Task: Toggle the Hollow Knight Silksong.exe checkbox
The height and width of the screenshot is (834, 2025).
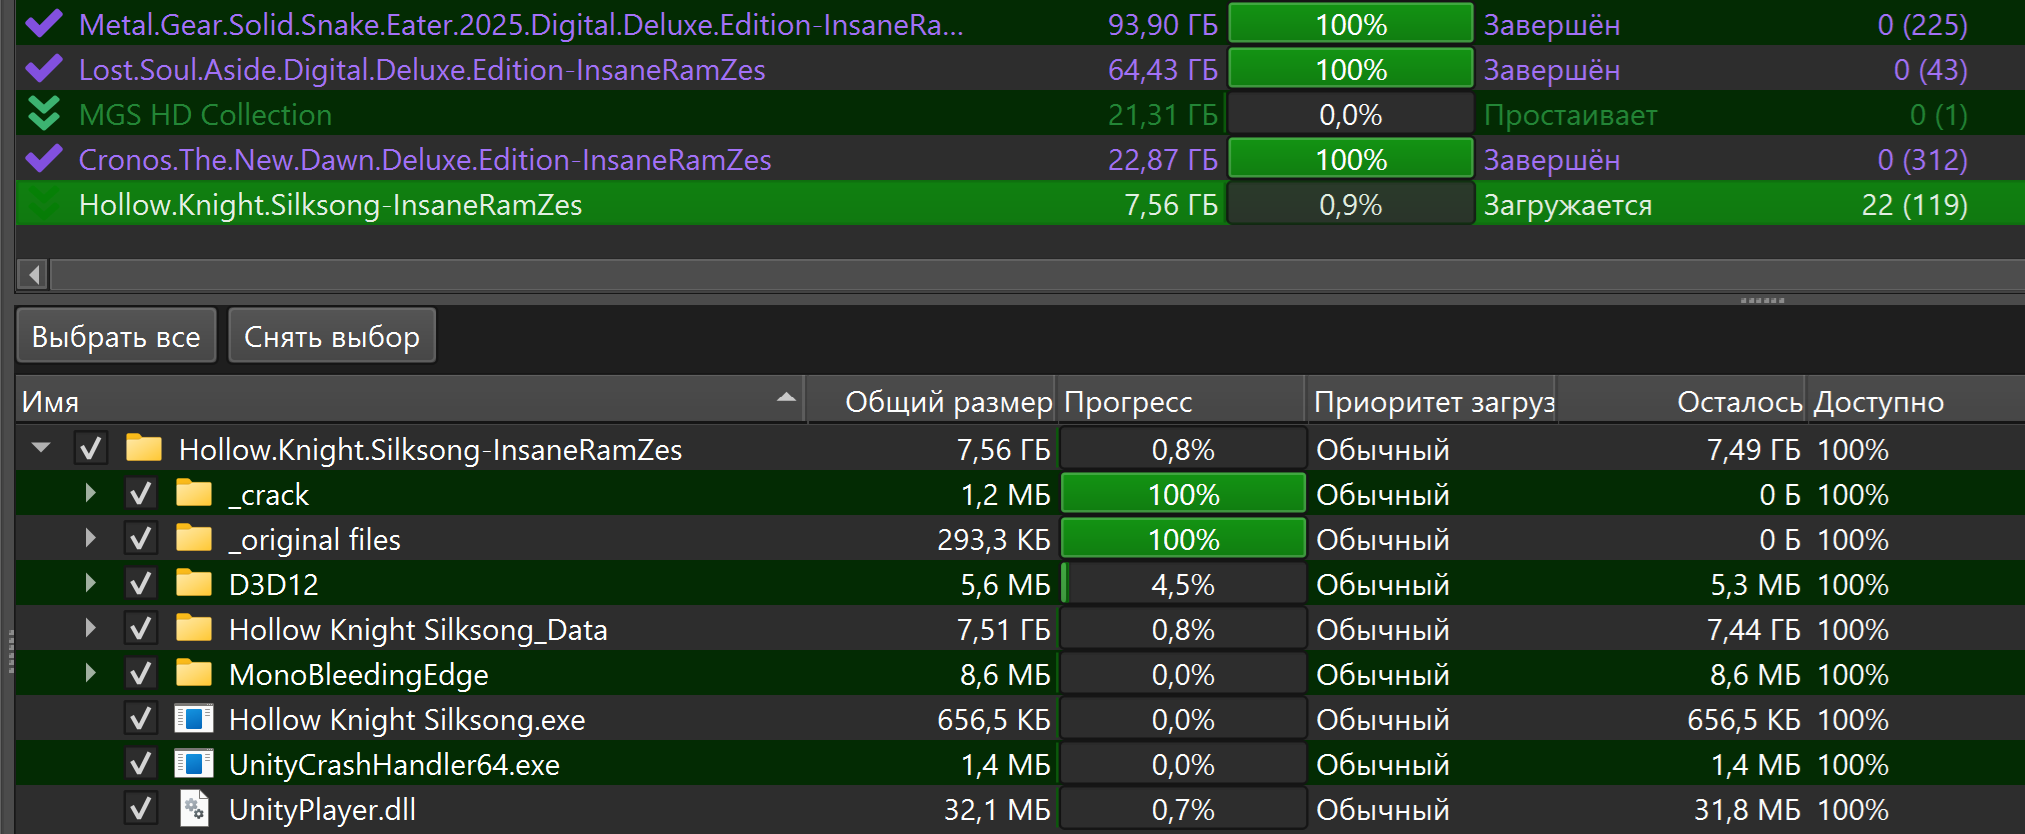Action: tap(141, 719)
